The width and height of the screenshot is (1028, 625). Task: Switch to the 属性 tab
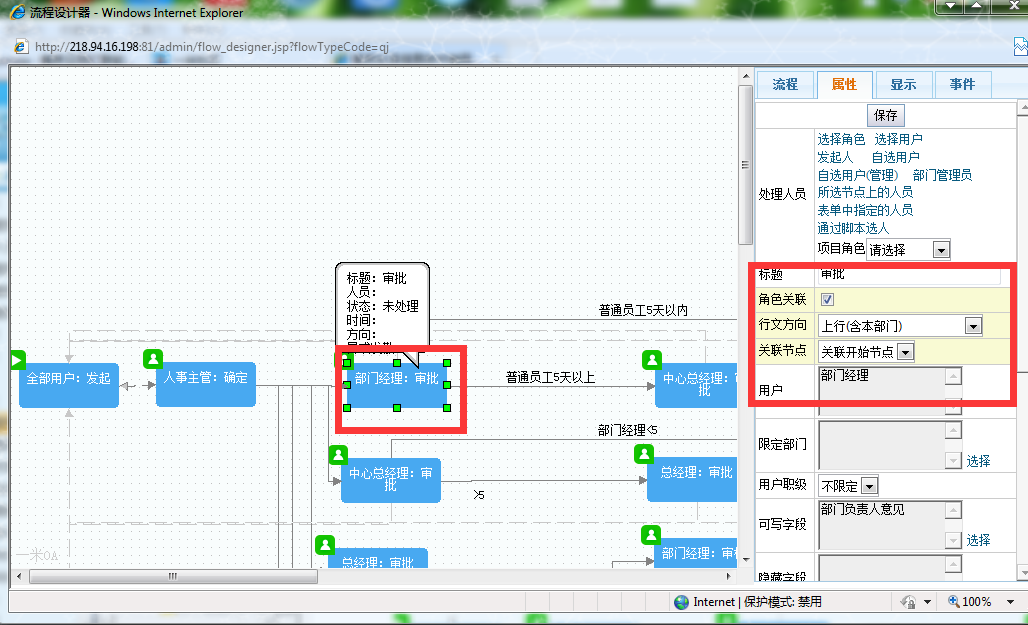(x=844, y=85)
